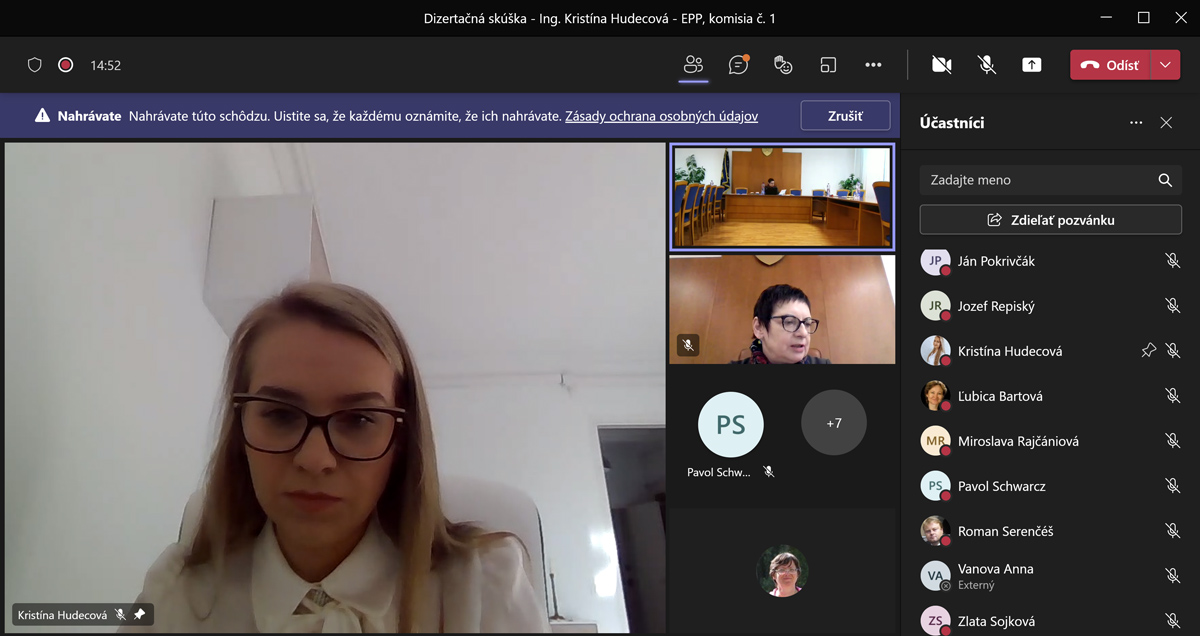
Task: Click the share content icon
Action: click(1031, 65)
